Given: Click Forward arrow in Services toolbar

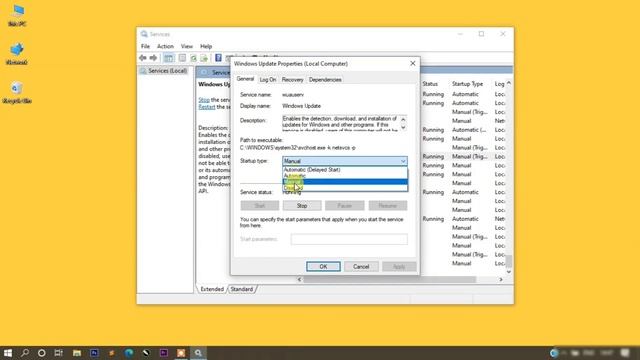Looking at the screenshot, I should 153,58.
